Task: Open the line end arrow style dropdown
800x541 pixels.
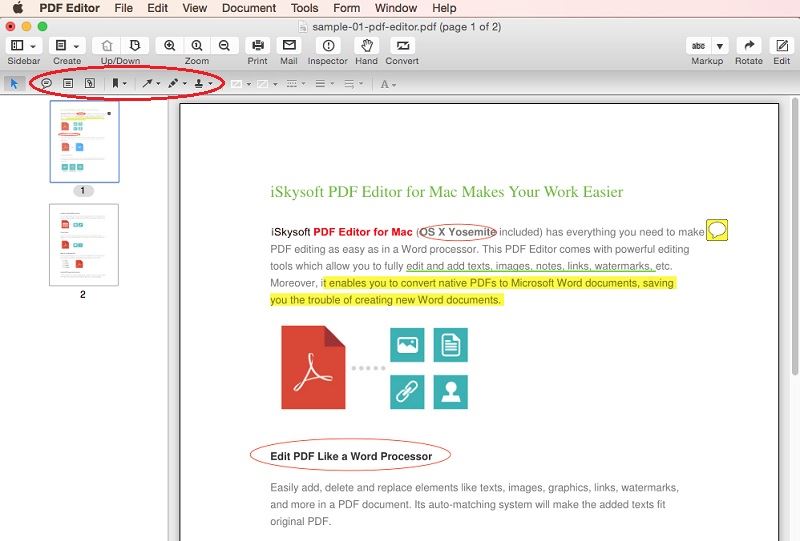Action: click(x=353, y=84)
